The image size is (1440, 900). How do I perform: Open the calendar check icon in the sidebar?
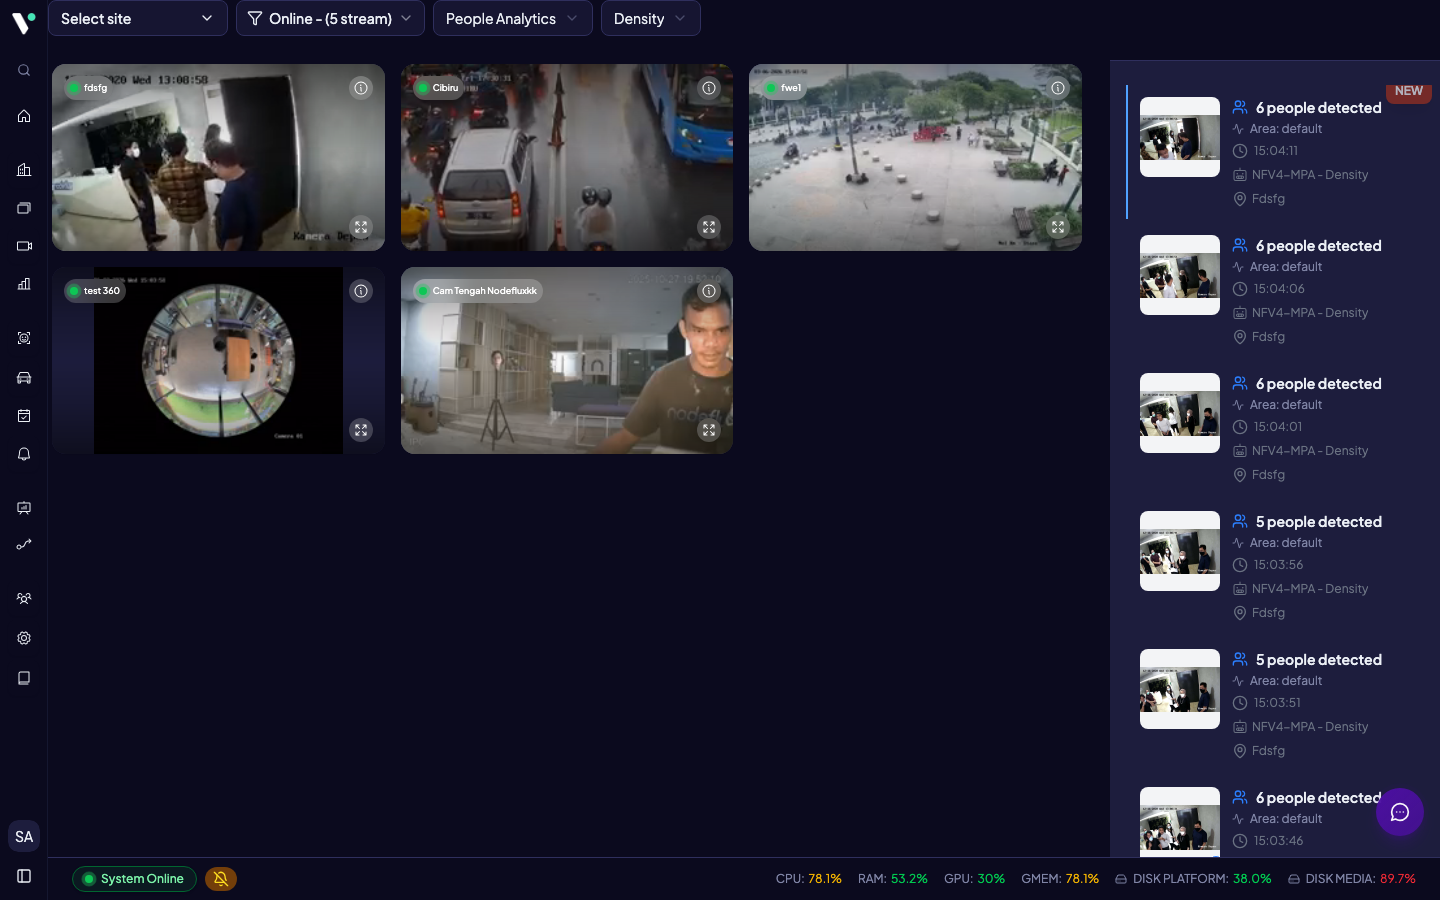click(x=24, y=416)
